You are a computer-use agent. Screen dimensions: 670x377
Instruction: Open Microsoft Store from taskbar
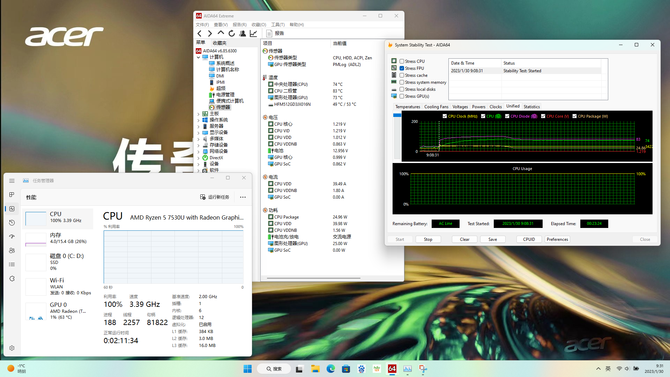[346, 369]
